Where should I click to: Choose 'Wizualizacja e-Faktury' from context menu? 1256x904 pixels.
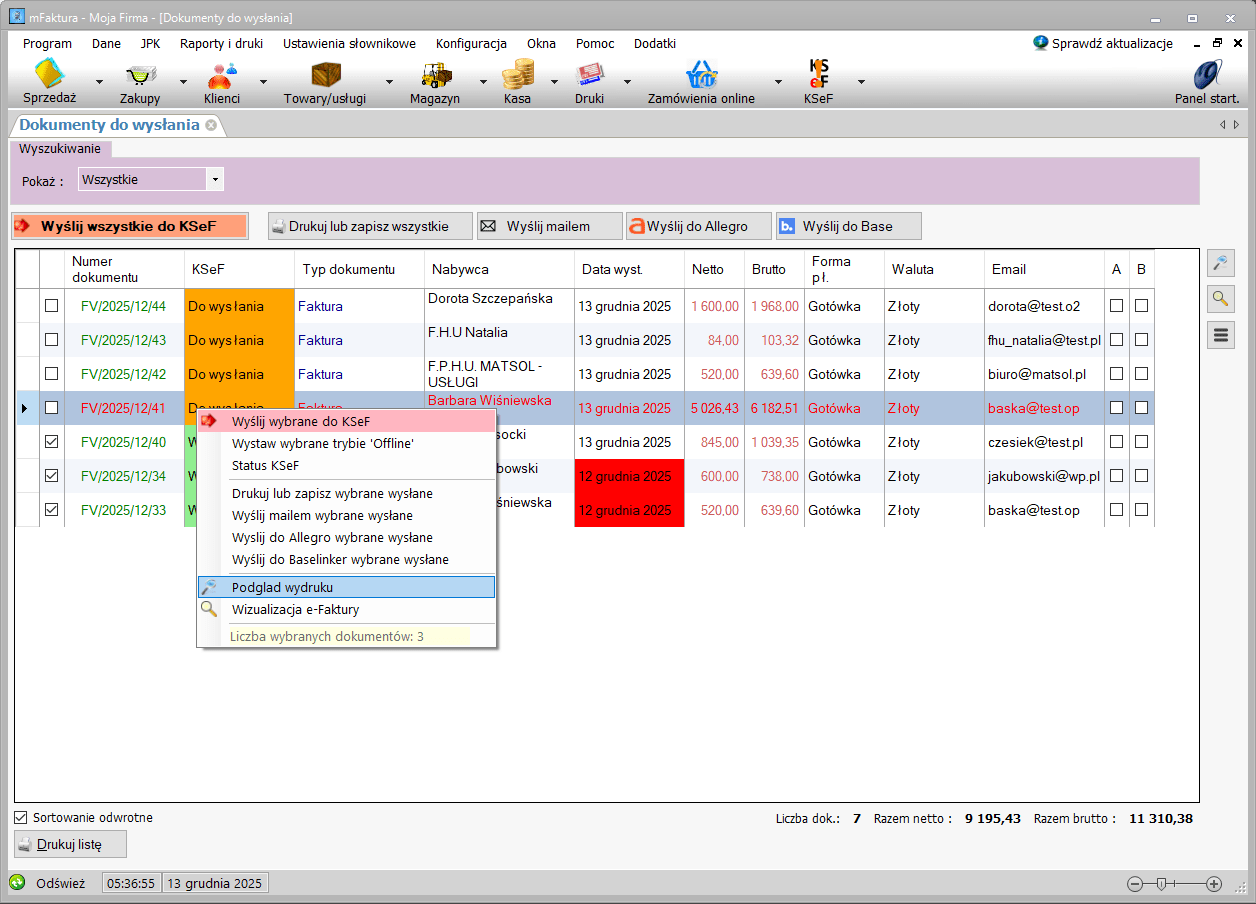click(295, 609)
